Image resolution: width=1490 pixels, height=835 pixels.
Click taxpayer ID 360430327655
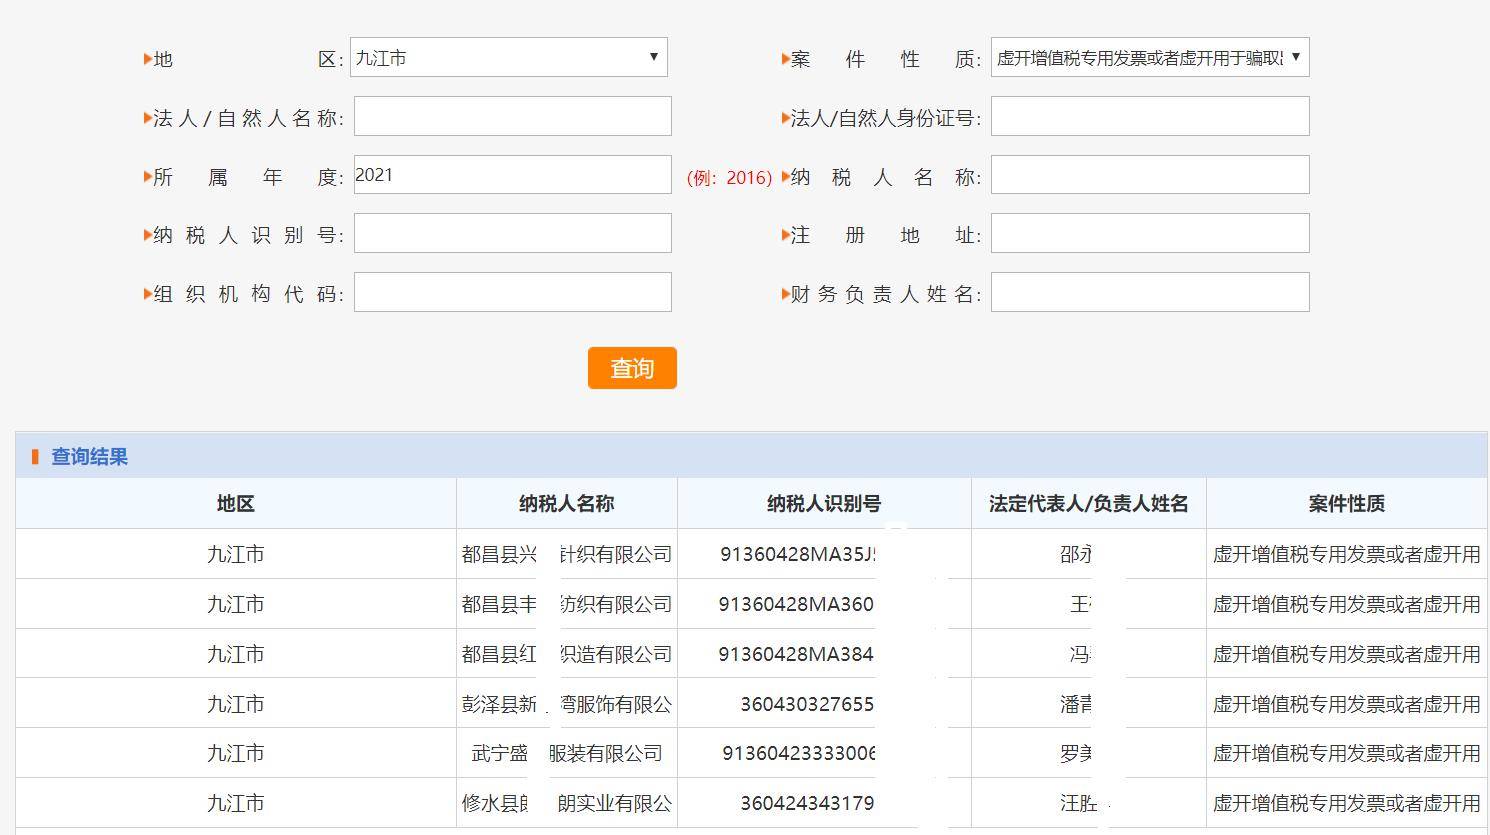tap(807, 704)
